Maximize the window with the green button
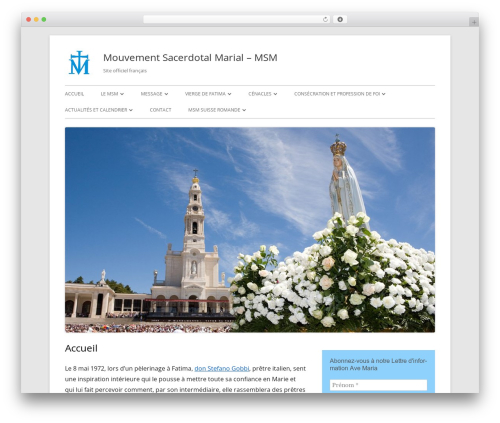Screen dimensions: 500x423 pos(44,20)
